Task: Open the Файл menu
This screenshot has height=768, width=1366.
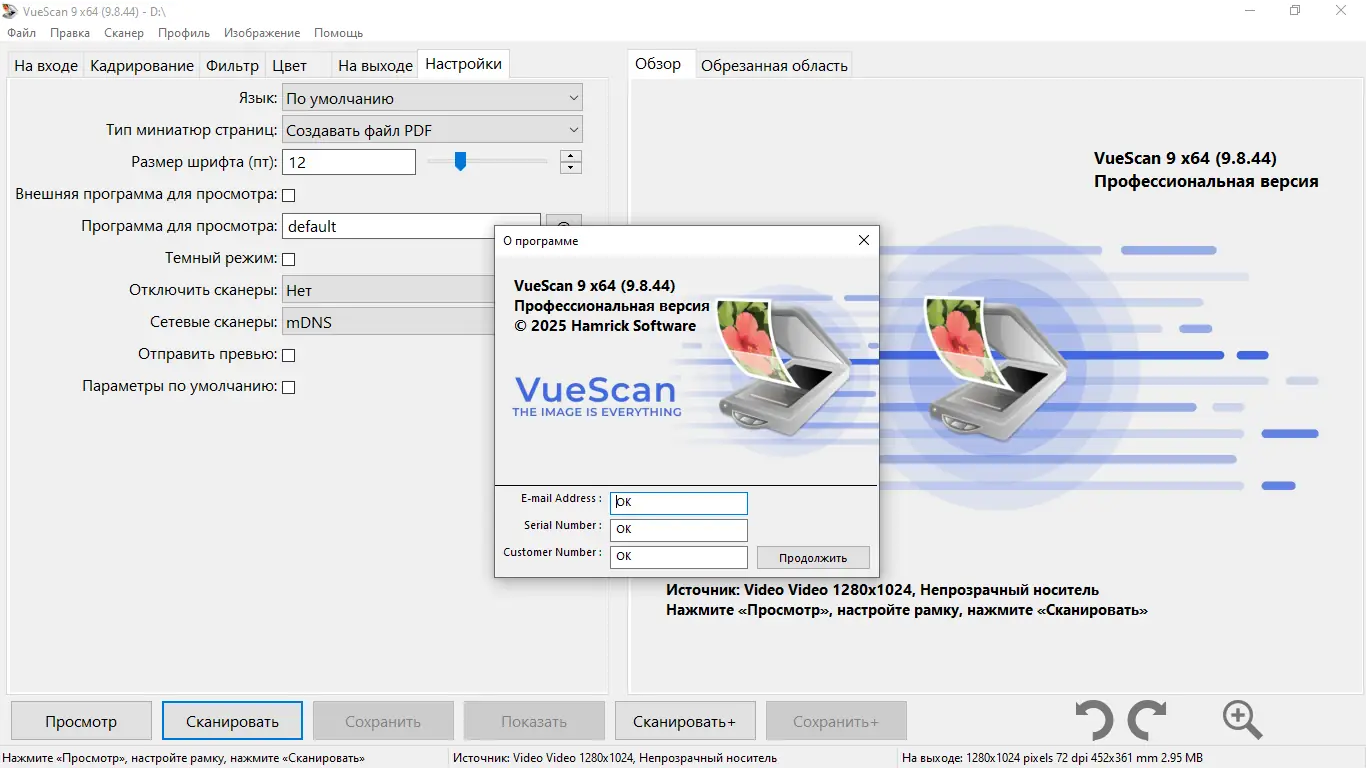Action: pos(21,33)
